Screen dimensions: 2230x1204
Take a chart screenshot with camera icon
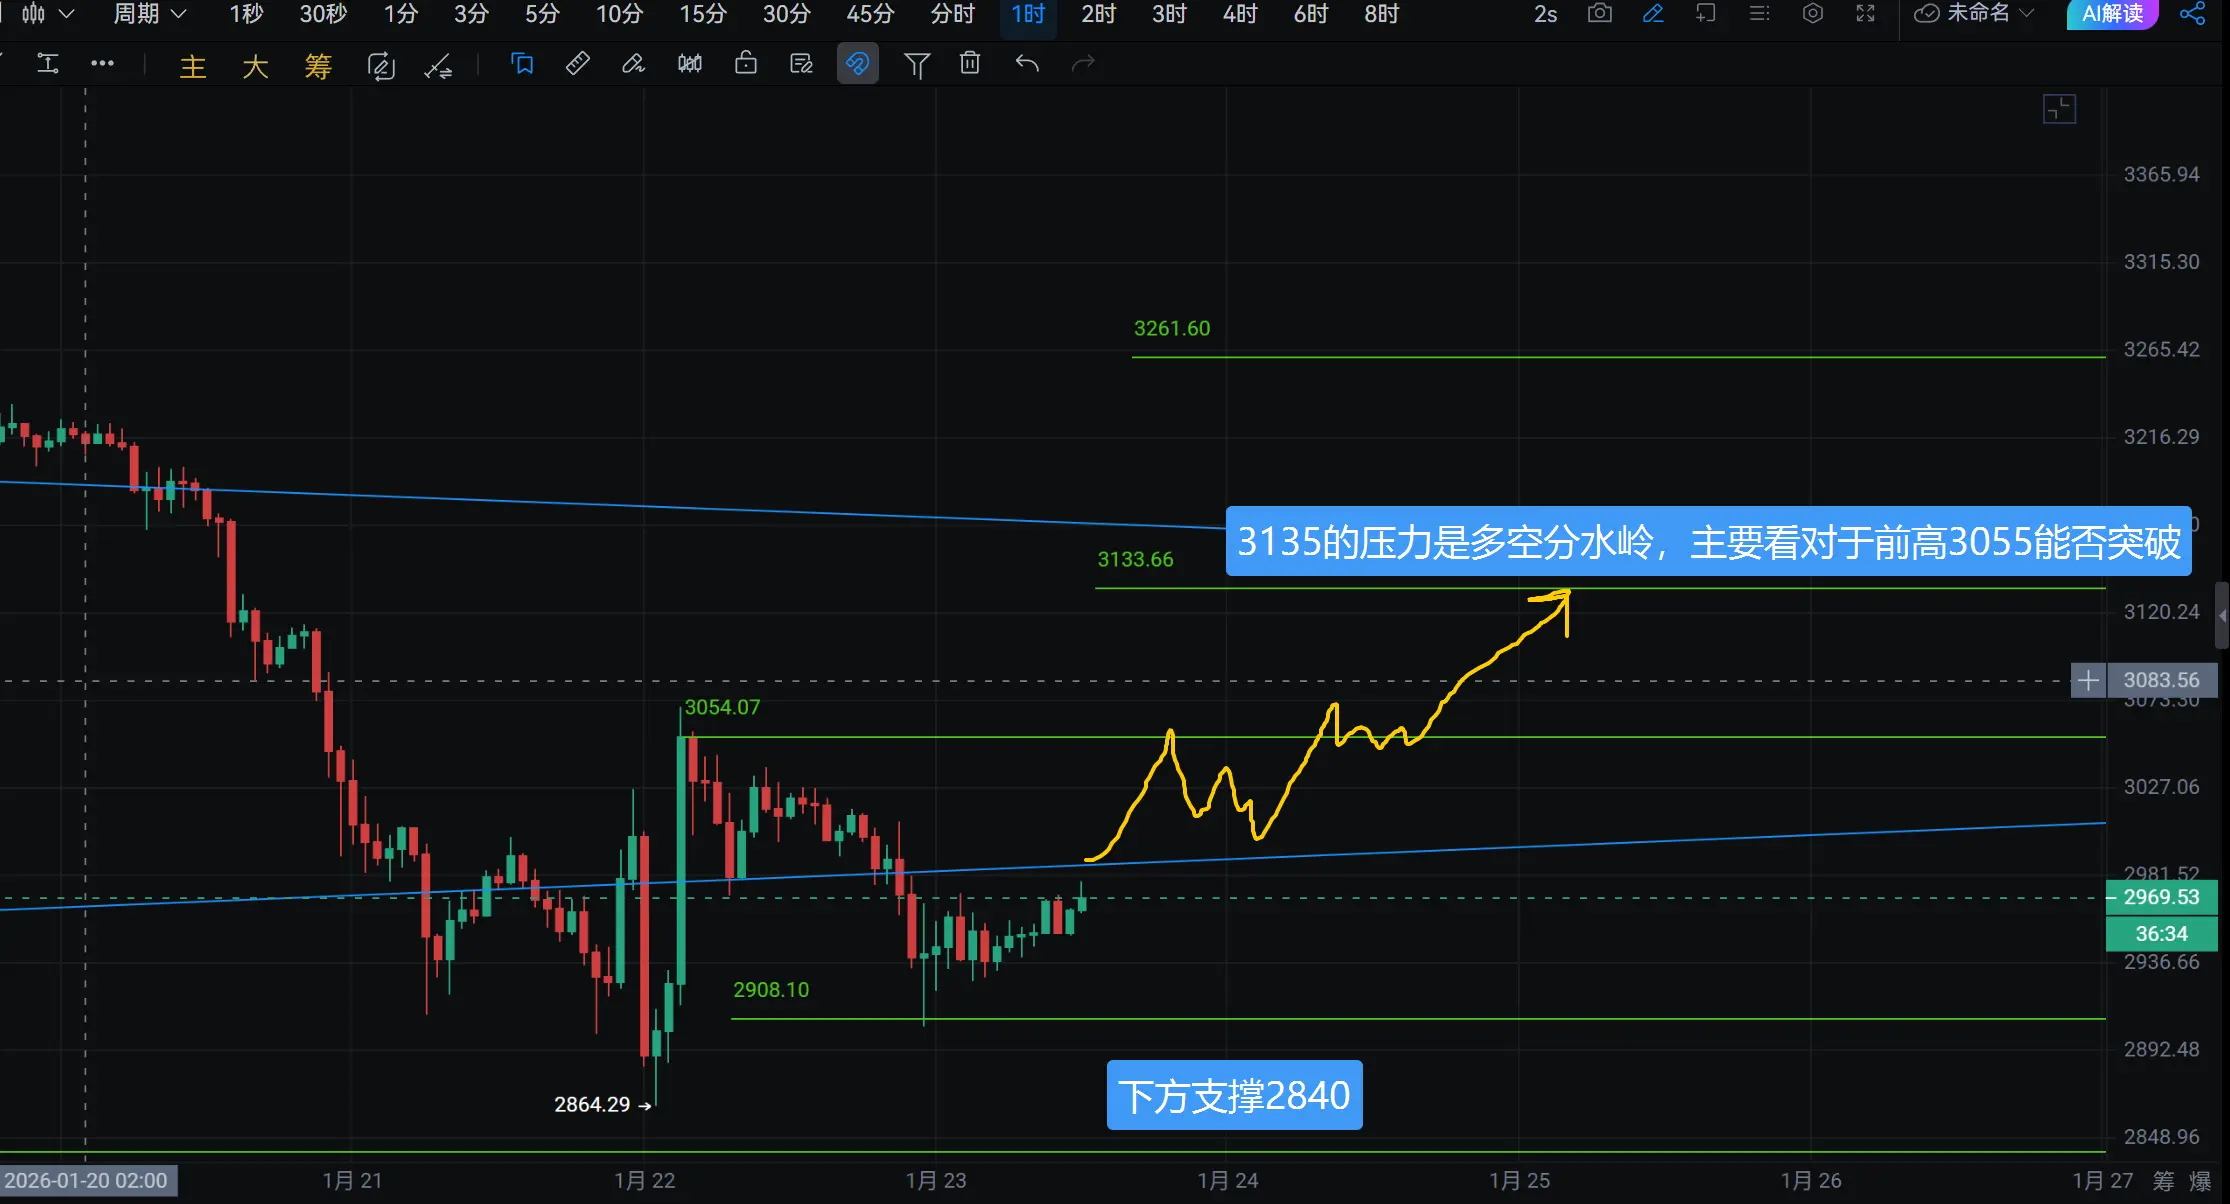coord(1599,14)
